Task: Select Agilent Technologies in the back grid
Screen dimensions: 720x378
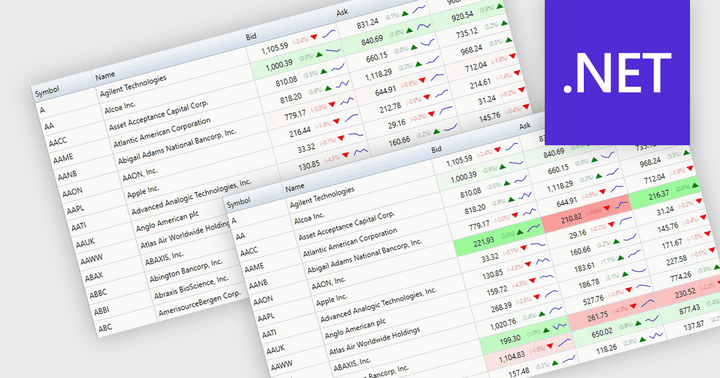Action: point(133,86)
